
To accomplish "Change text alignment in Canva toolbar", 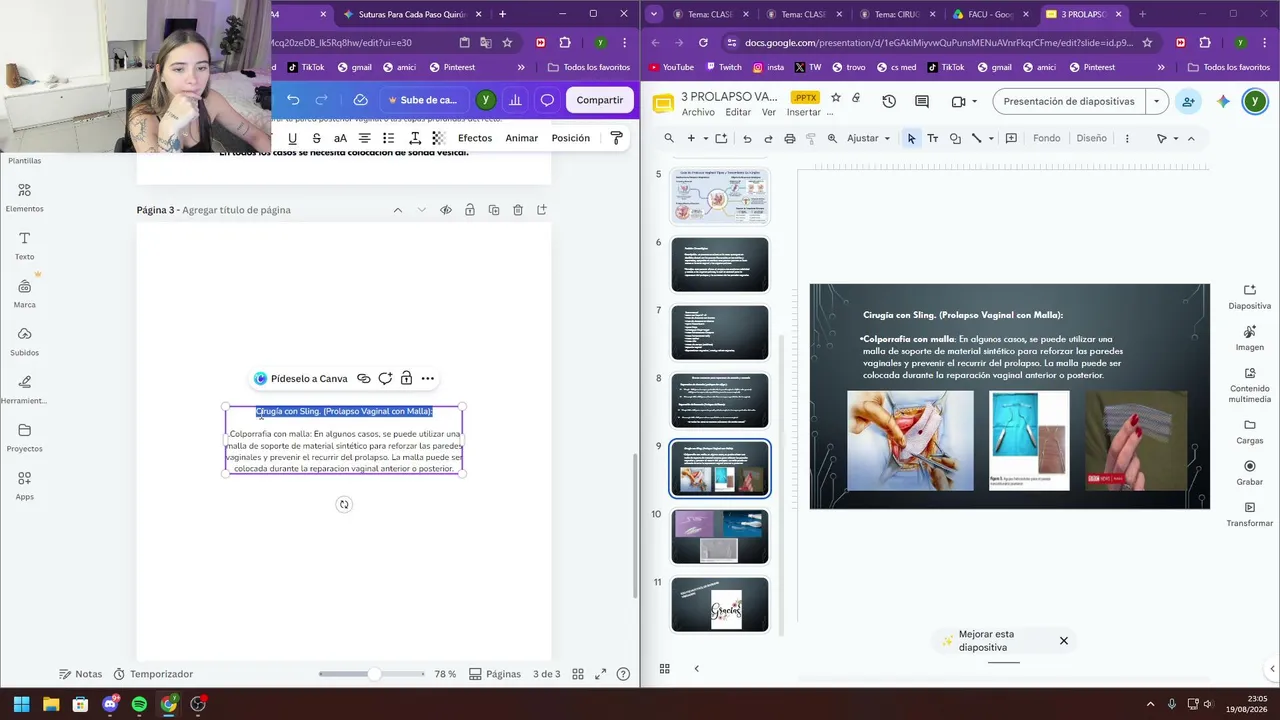I will coord(364,138).
